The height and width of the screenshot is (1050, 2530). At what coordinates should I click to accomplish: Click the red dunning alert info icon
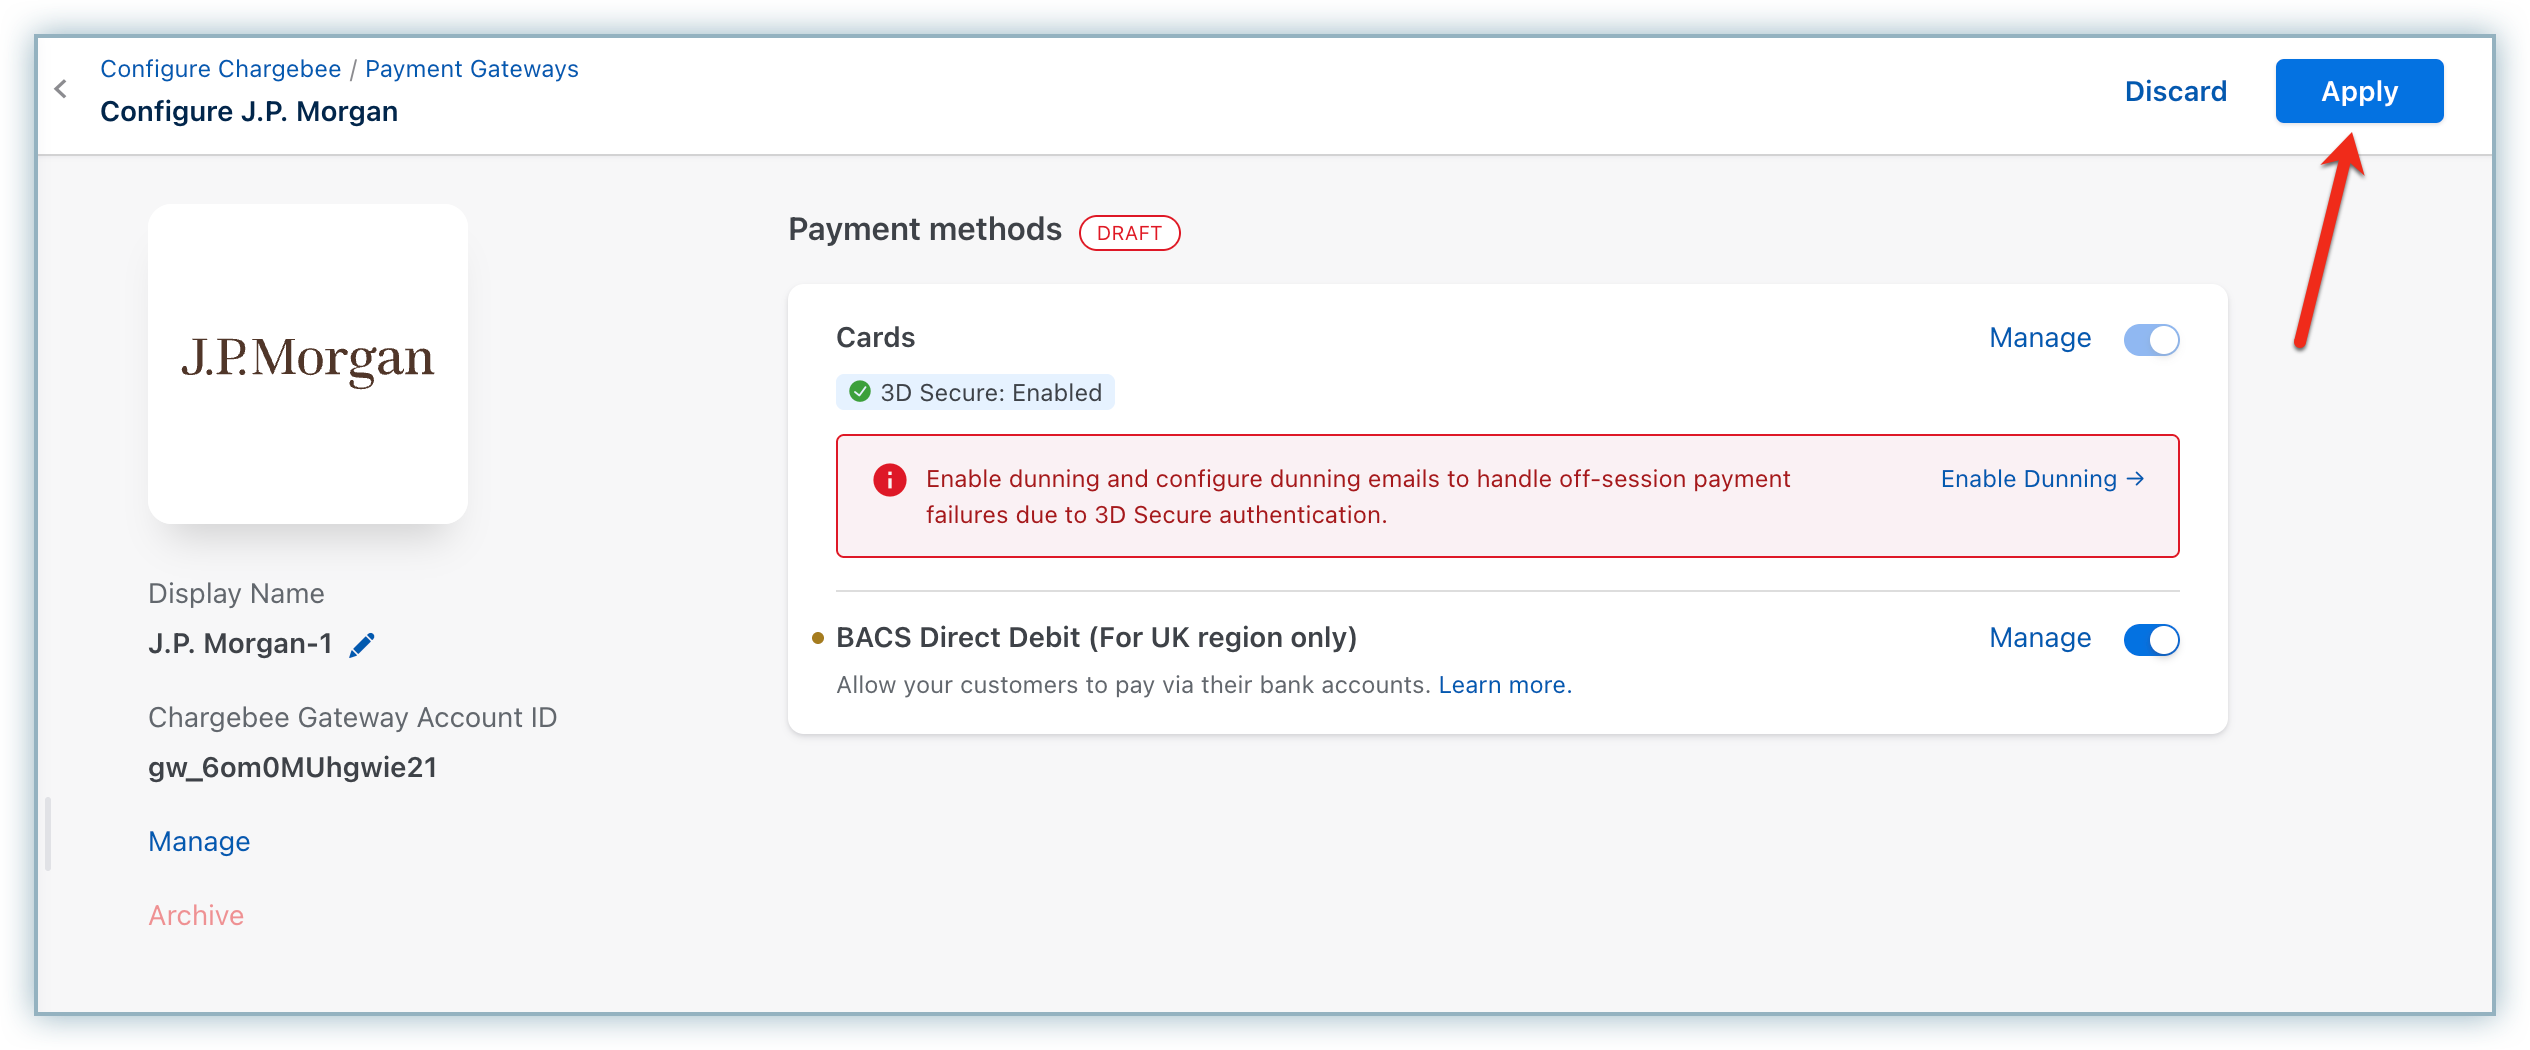tap(889, 480)
